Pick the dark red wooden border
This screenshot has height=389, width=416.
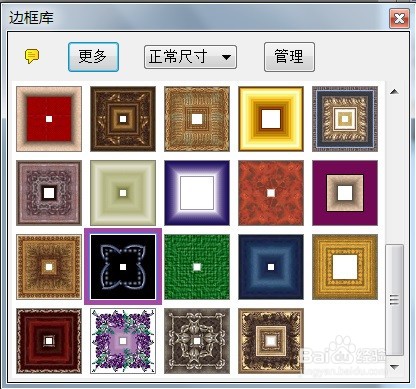[49, 341]
